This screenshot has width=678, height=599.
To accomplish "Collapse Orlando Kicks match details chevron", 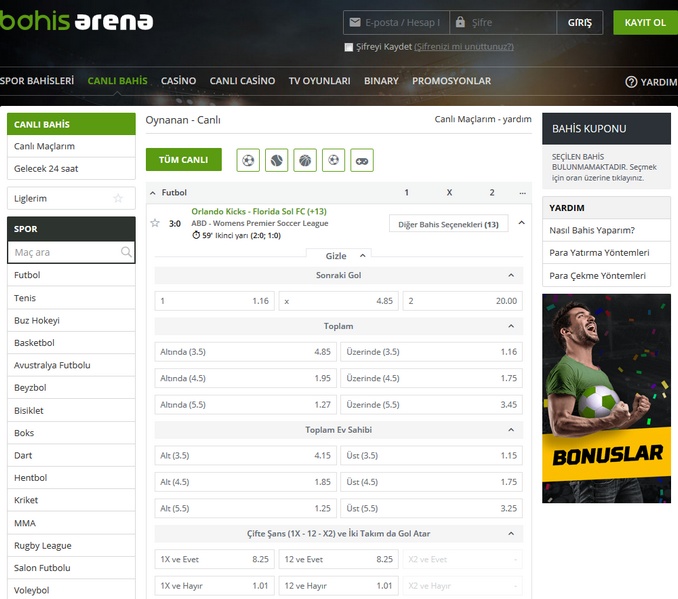I will (x=521, y=223).
